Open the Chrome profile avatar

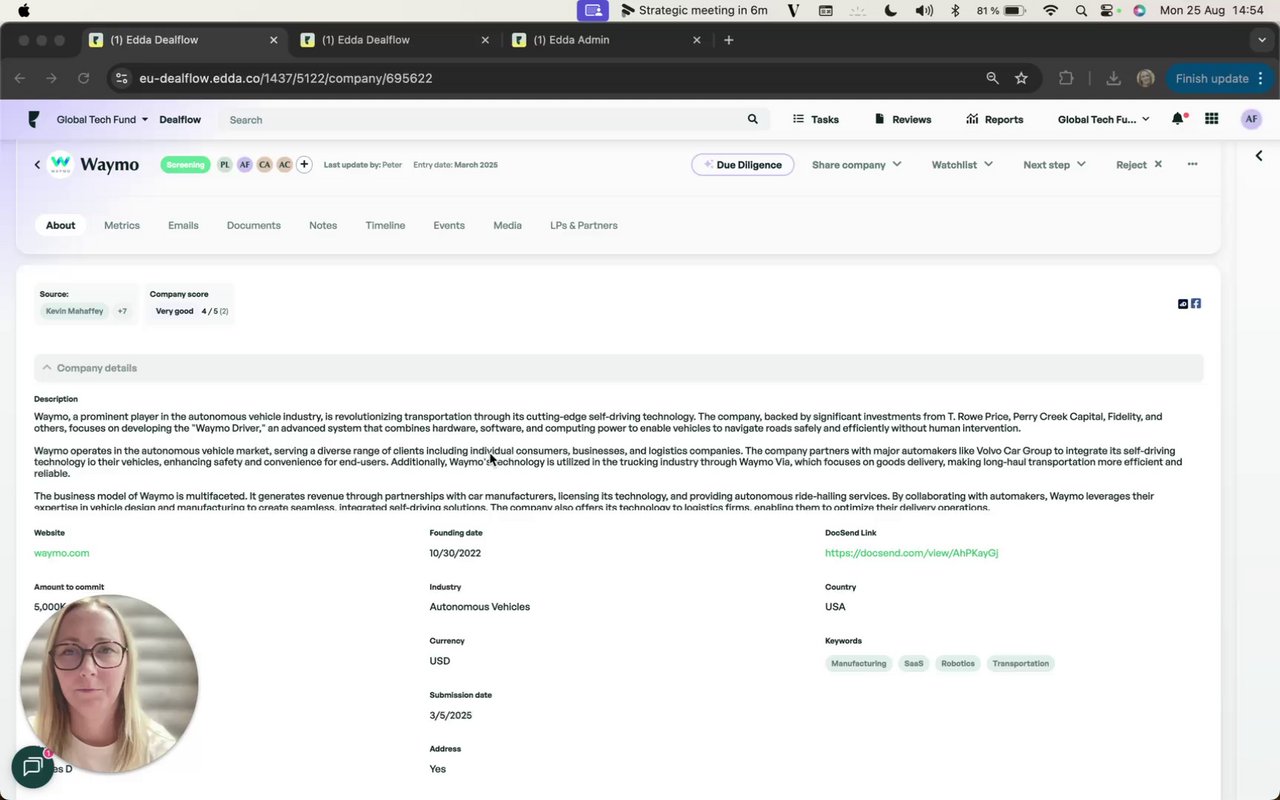point(1146,78)
